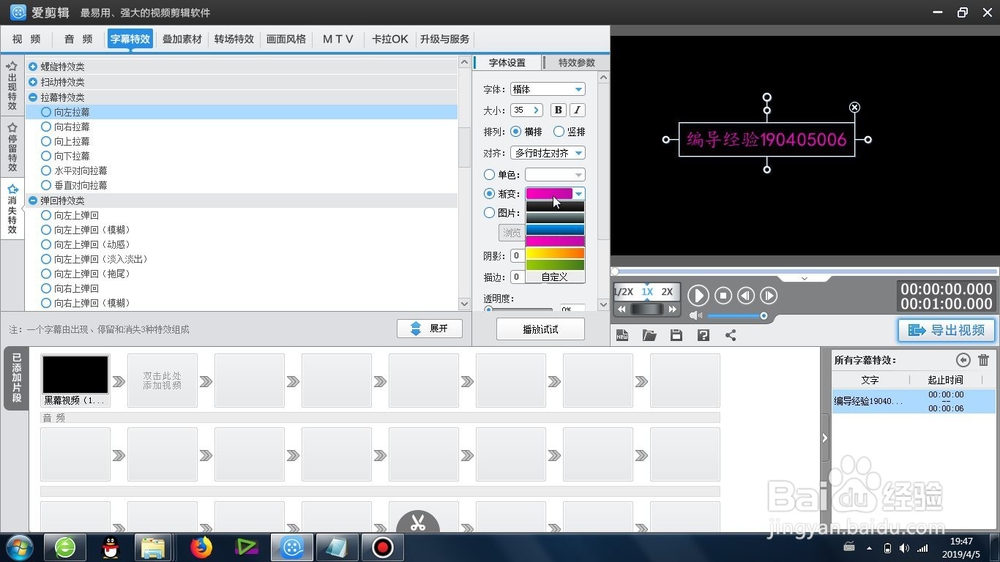1000x562 pixels.
Task: Click the new project icon
Action: [x=622, y=335]
